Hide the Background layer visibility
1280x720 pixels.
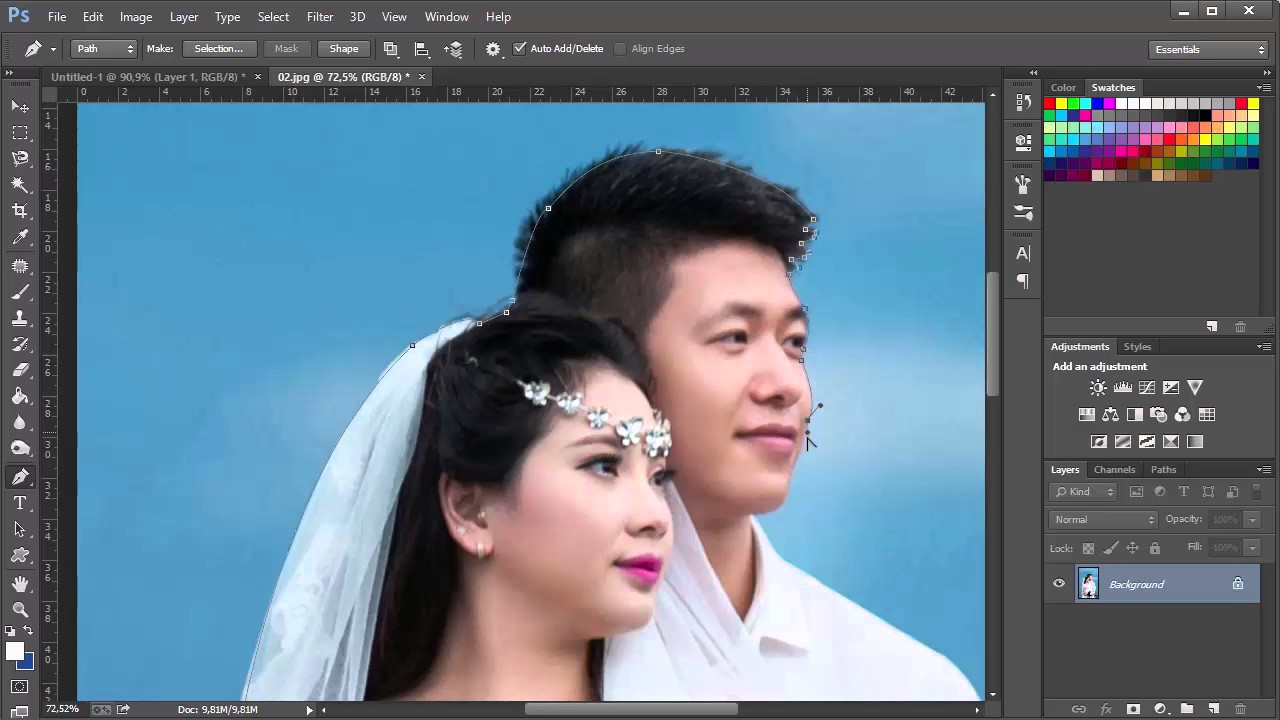[x=1059, y=584]
